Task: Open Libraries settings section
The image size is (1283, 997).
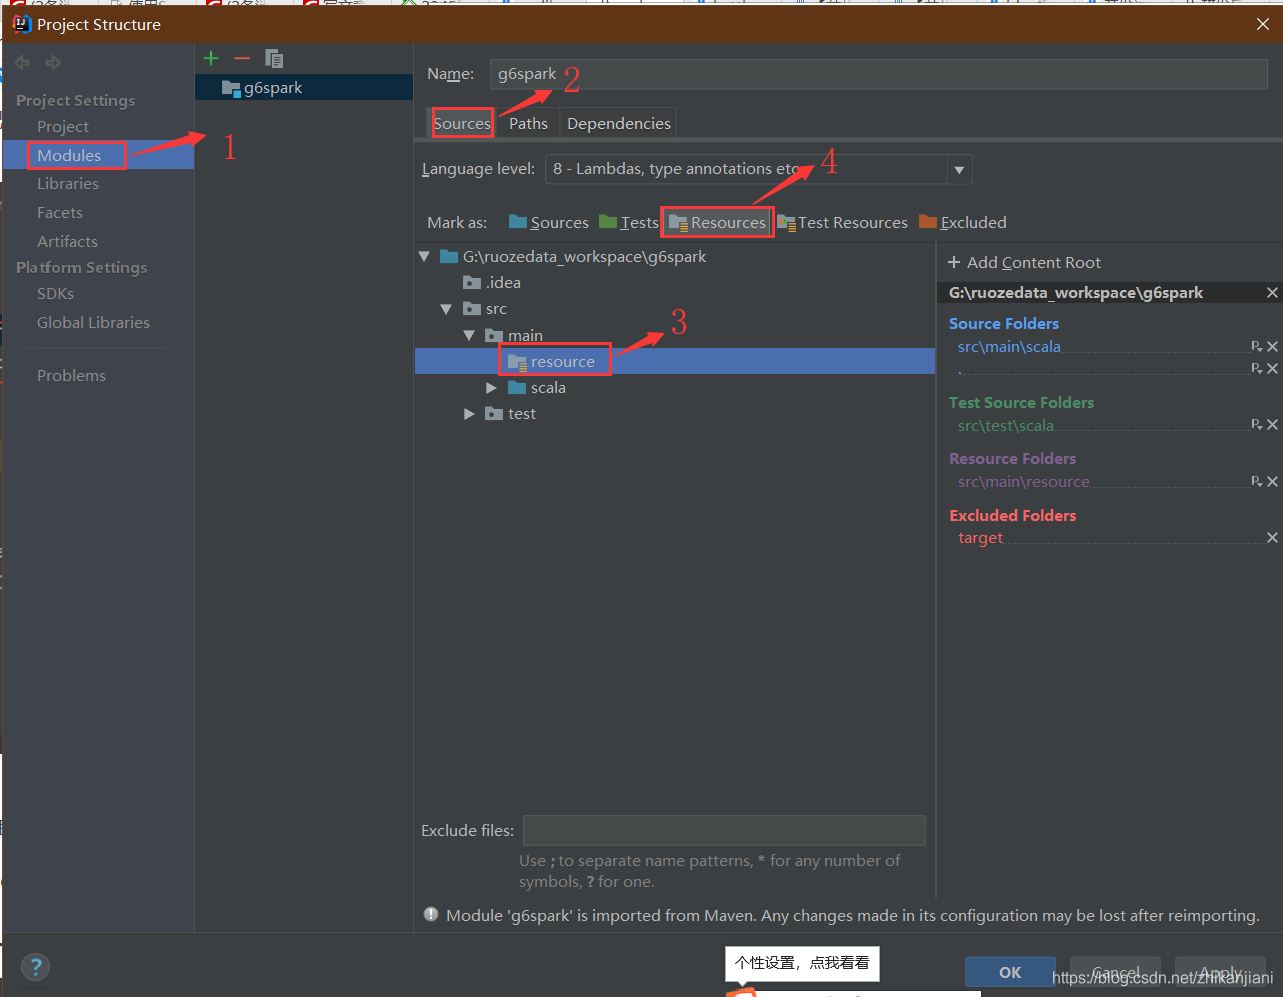Action: pyautogui.click(x=68, y=183)
